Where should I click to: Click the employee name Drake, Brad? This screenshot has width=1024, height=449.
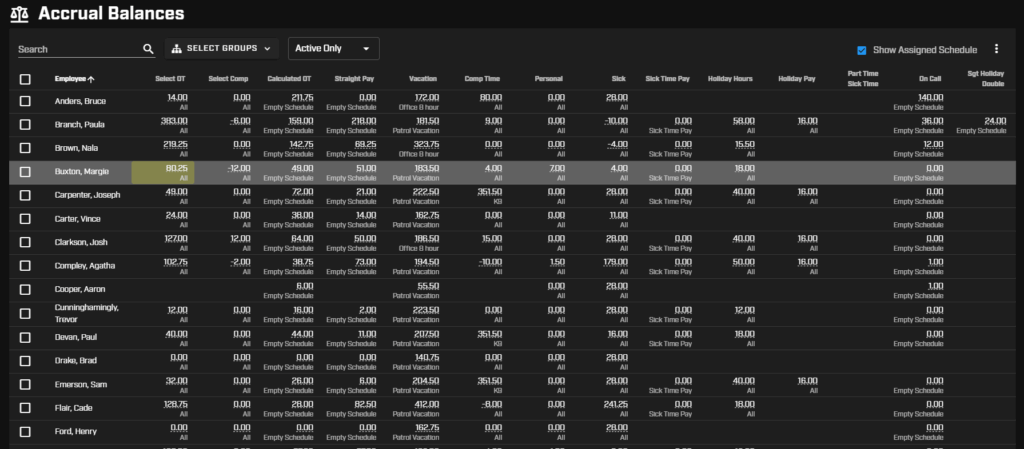(74, 361)
